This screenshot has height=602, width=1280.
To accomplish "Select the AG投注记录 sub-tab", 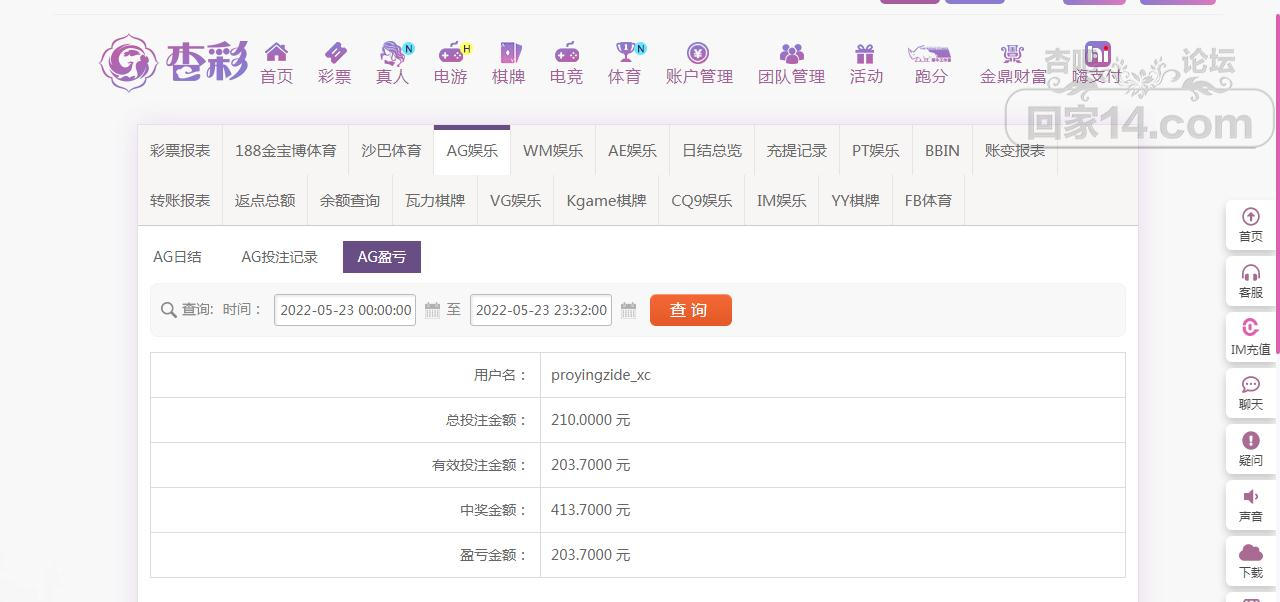I will (x=279, y=257).
